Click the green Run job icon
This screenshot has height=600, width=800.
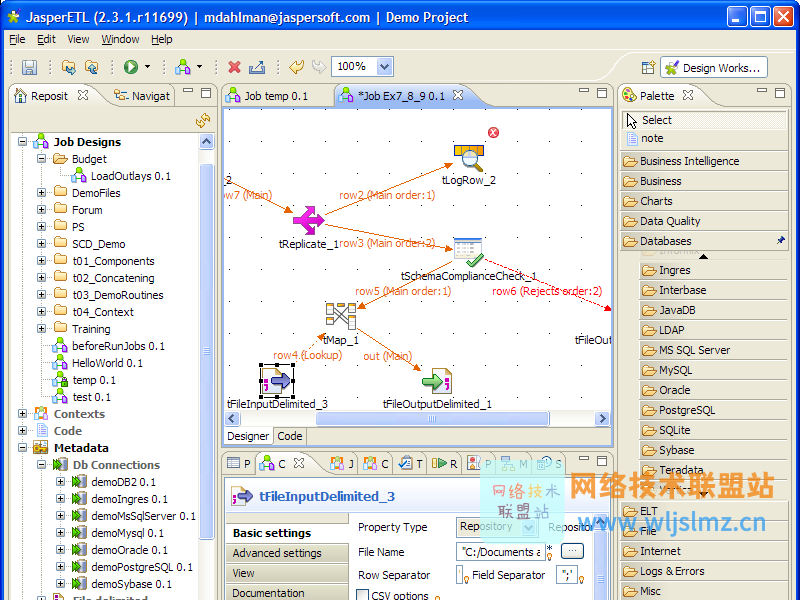(x=131, y=67)
